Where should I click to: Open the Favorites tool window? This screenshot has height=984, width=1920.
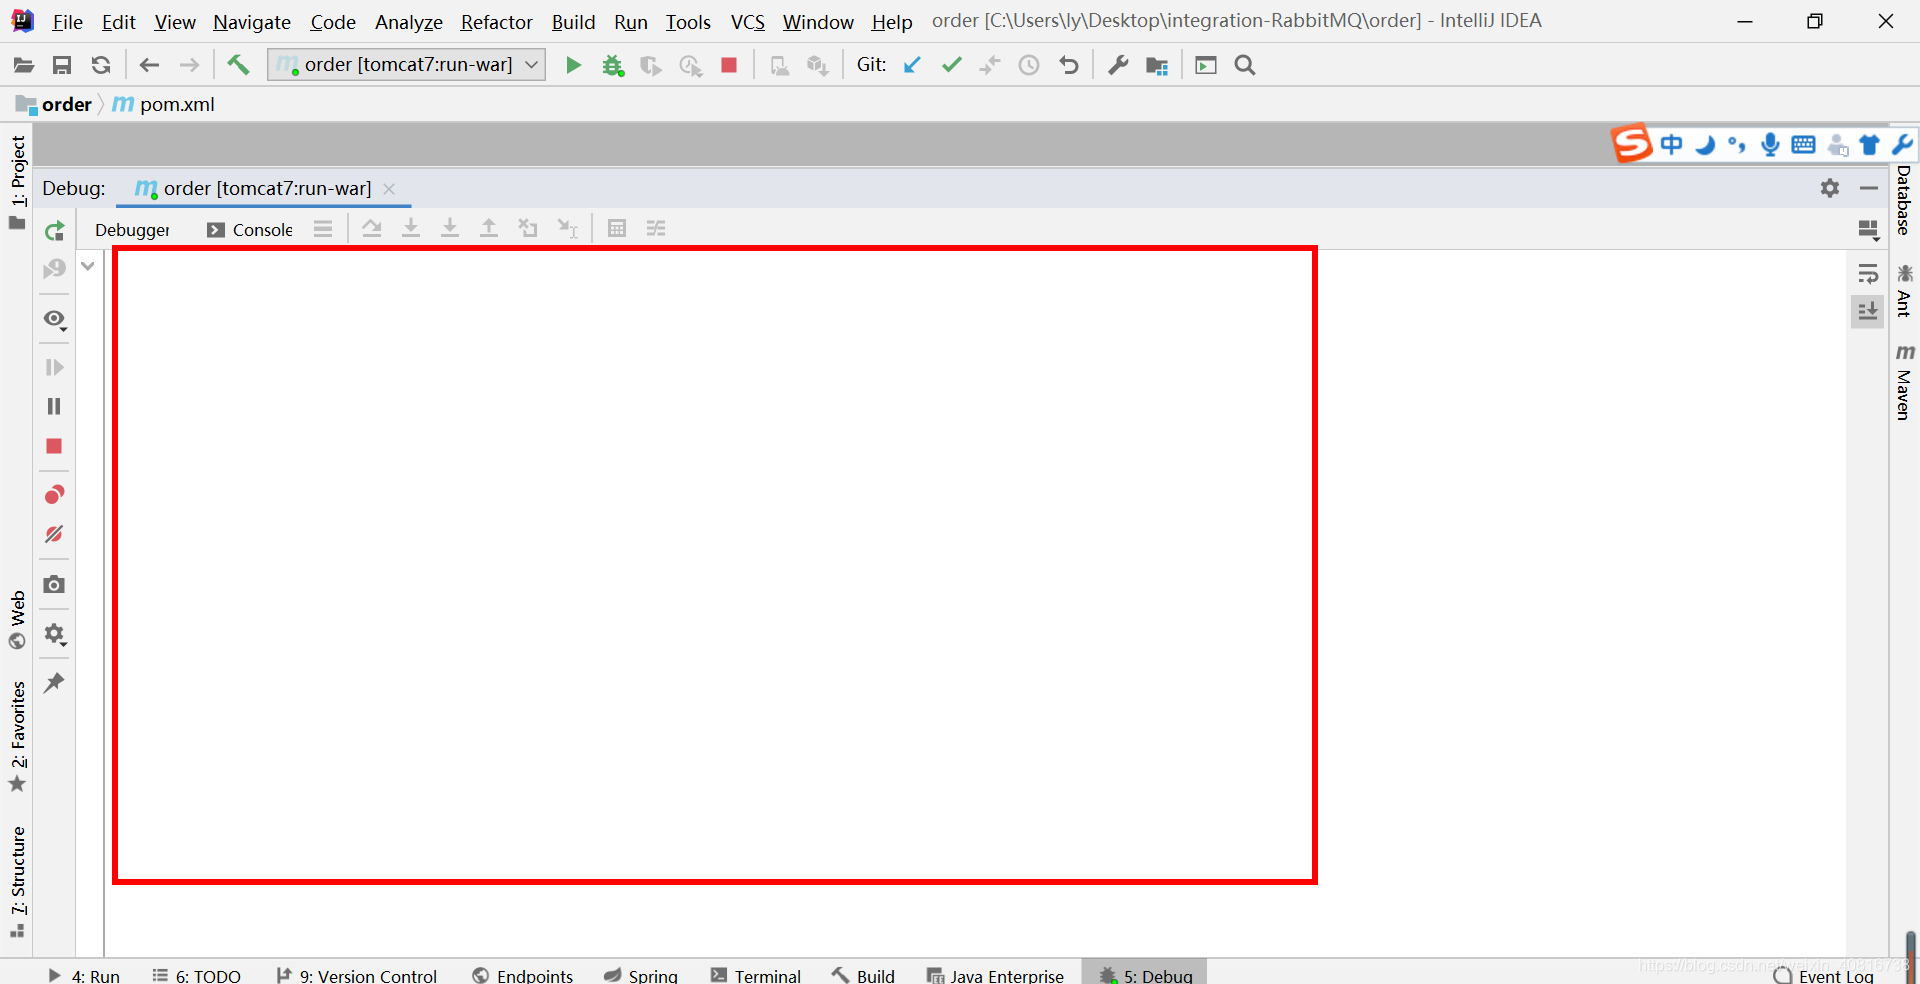(17, 737)
